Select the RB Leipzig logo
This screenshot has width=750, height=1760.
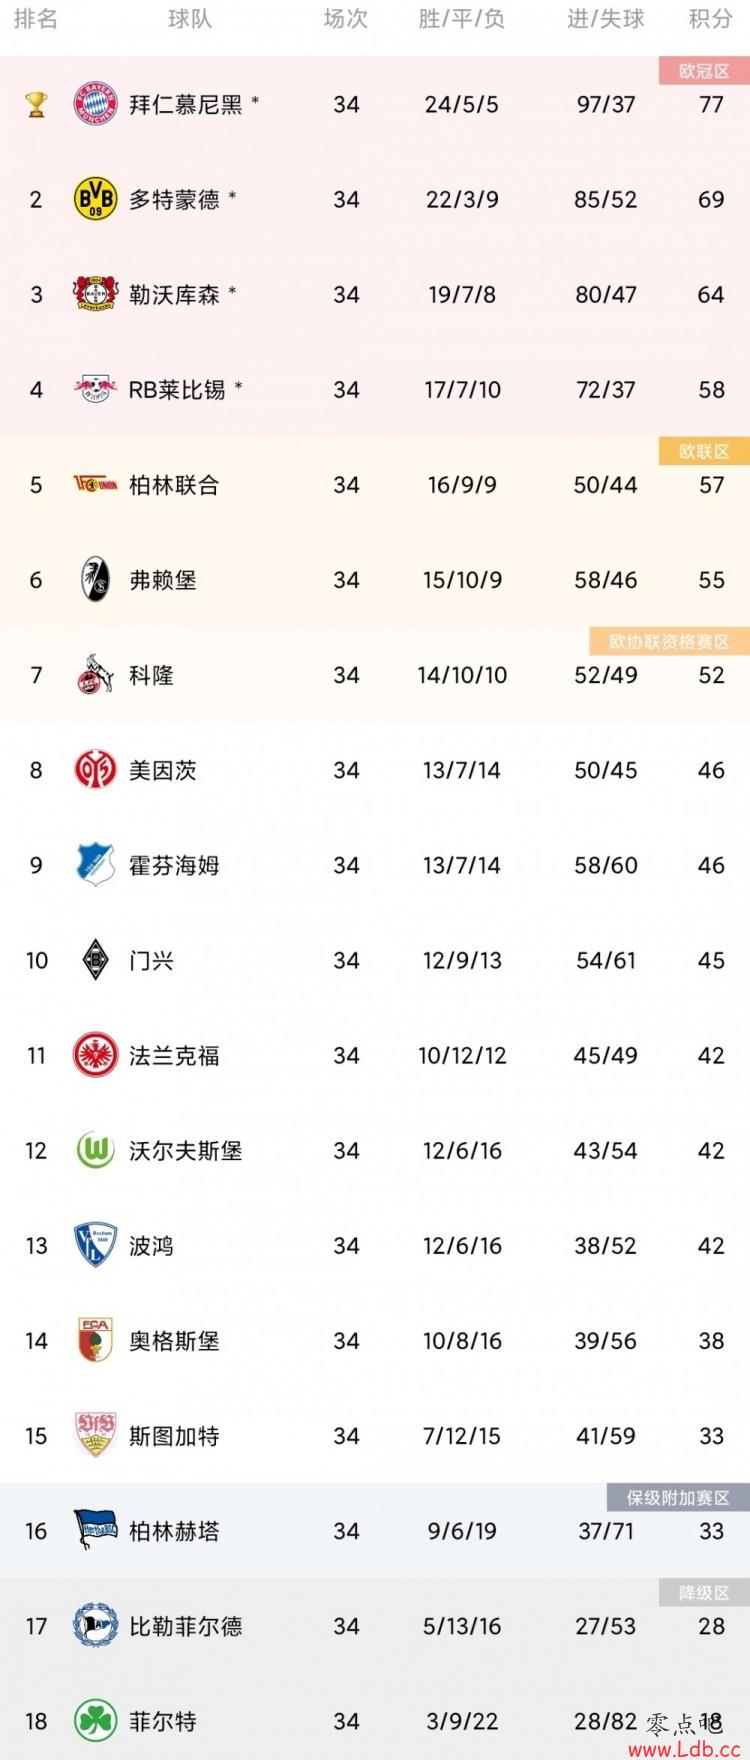click(96, 390)
